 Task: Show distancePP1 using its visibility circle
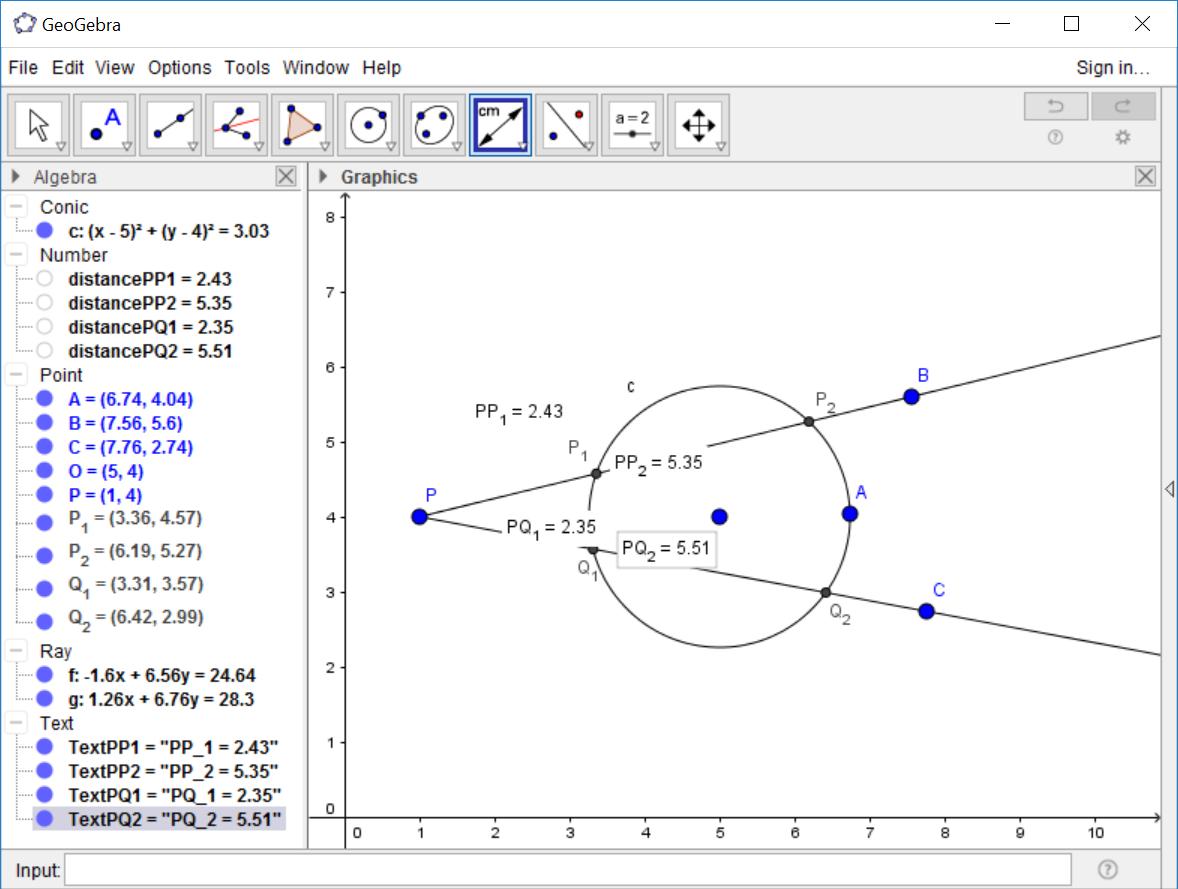[x=44, y=279]
